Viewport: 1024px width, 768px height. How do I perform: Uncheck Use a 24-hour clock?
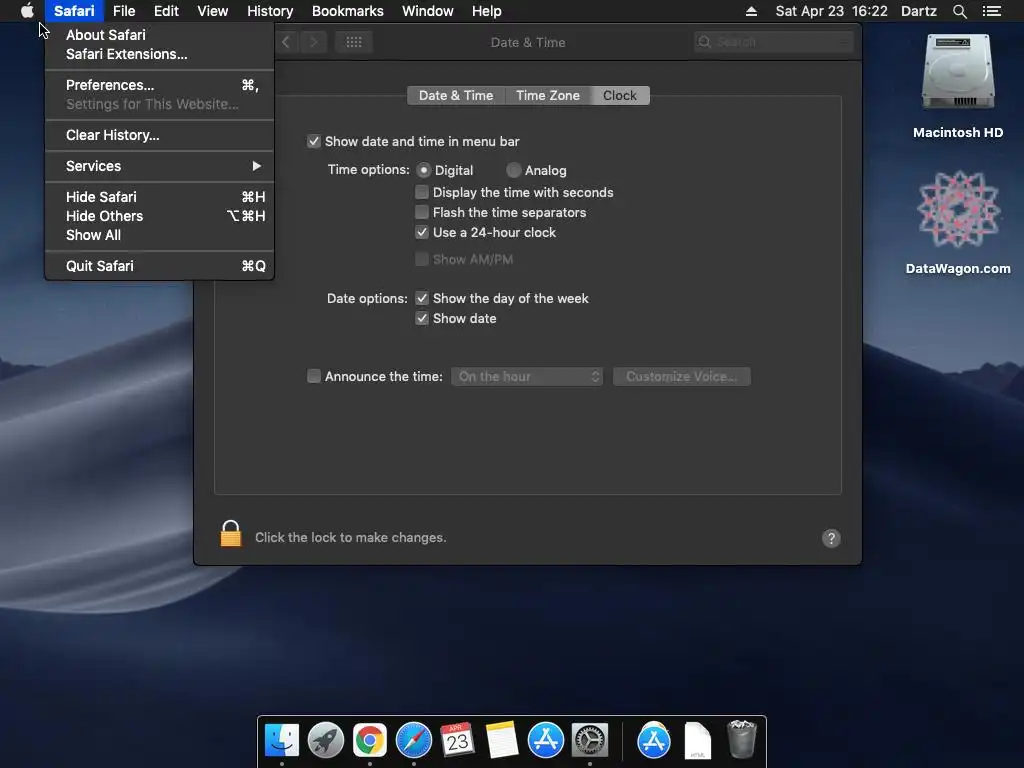click(x=422, y=232)
